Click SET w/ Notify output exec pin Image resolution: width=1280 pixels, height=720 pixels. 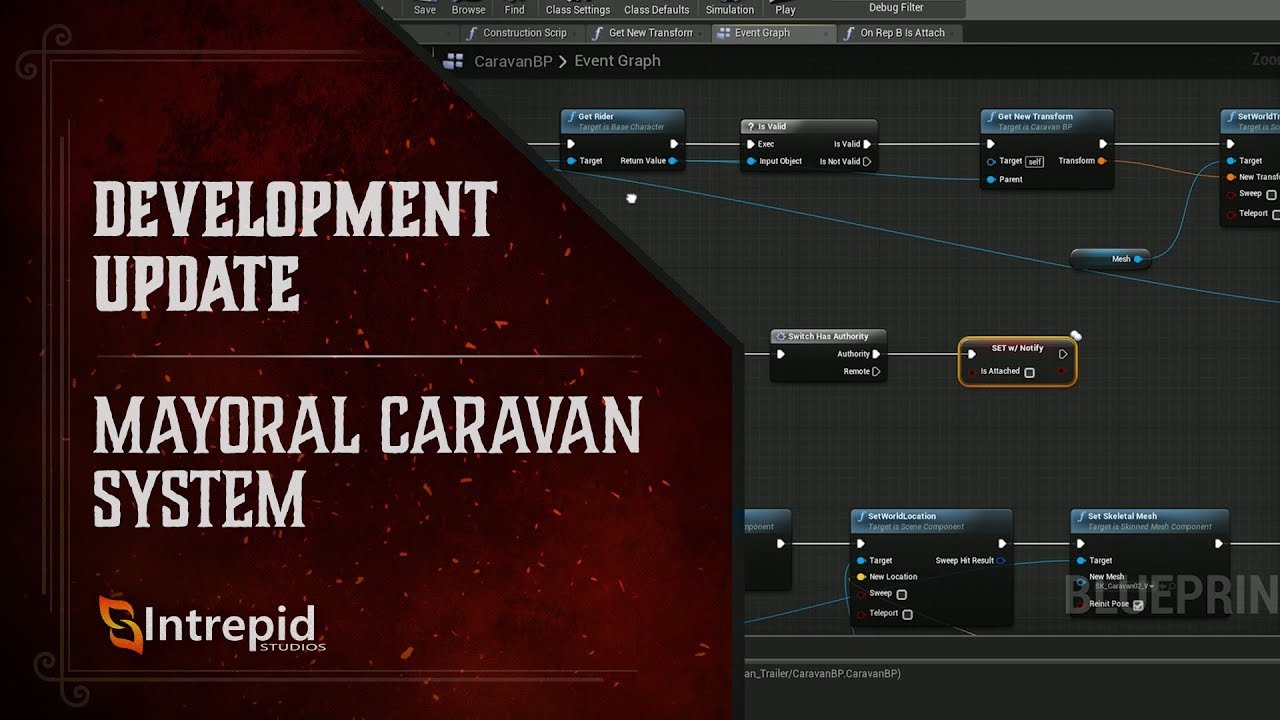click(1062, 354)
